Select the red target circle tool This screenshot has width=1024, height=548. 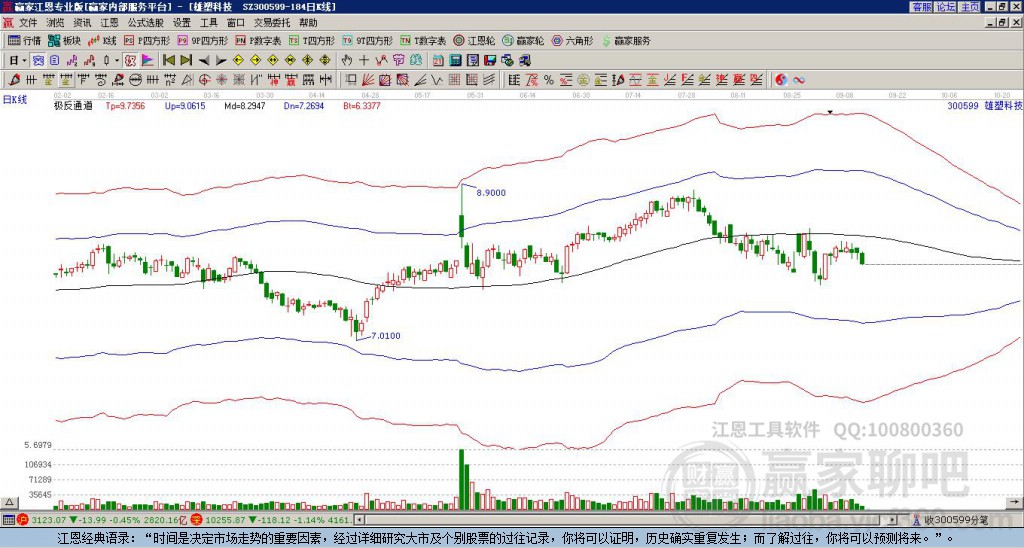[x=204, y=80]
